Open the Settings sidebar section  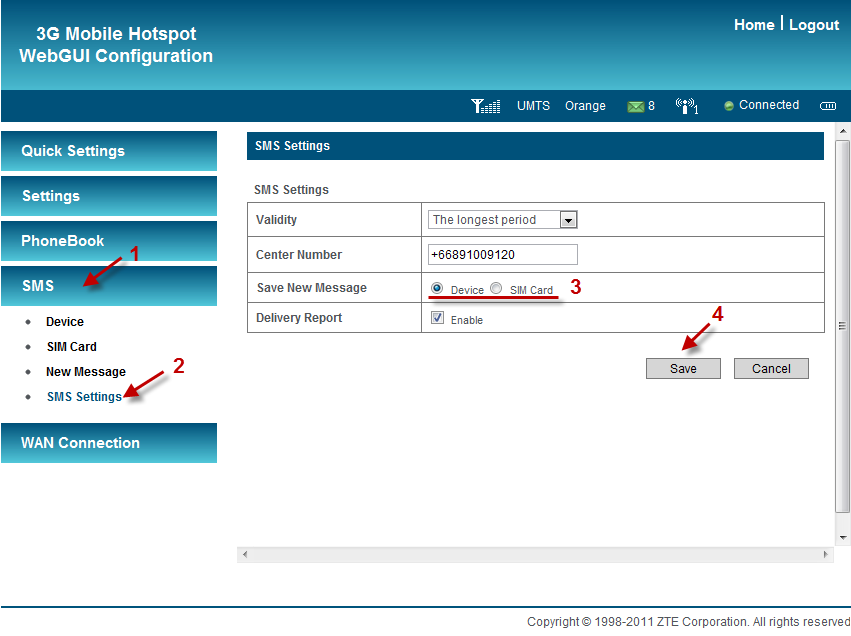[108, 196]
